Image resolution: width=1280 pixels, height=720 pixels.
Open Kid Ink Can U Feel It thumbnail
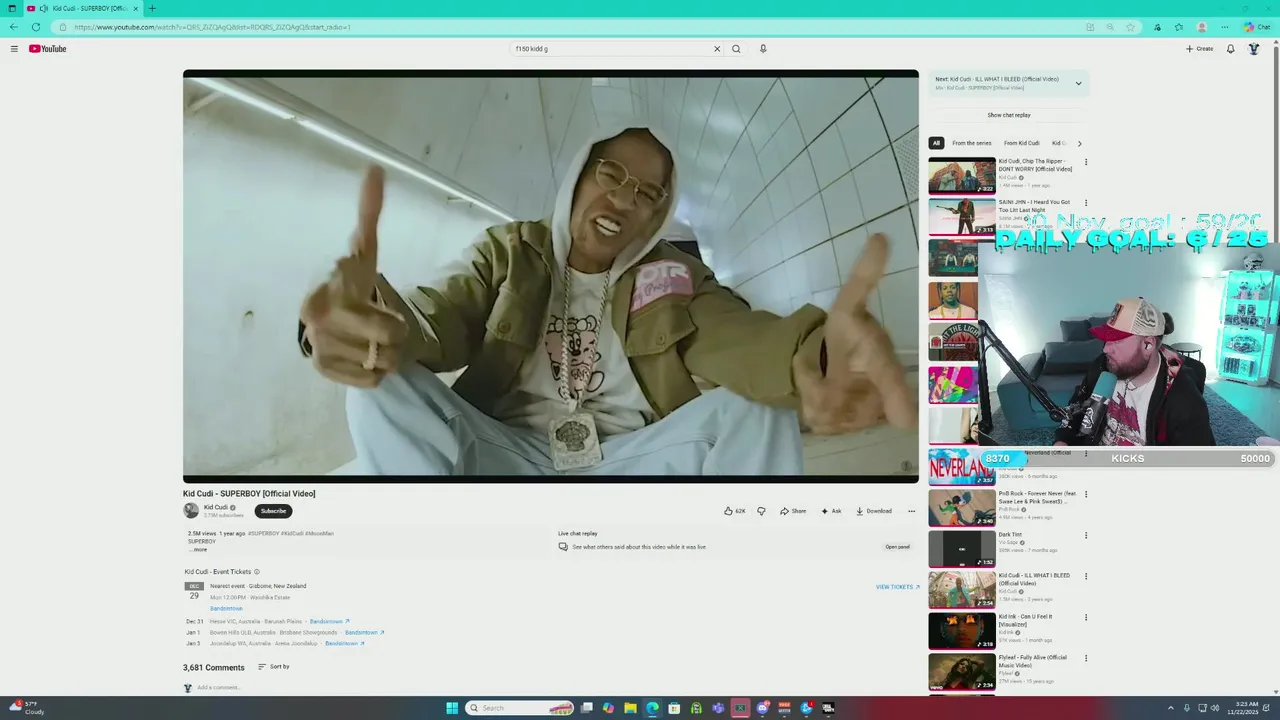click(x=962, y=631)
